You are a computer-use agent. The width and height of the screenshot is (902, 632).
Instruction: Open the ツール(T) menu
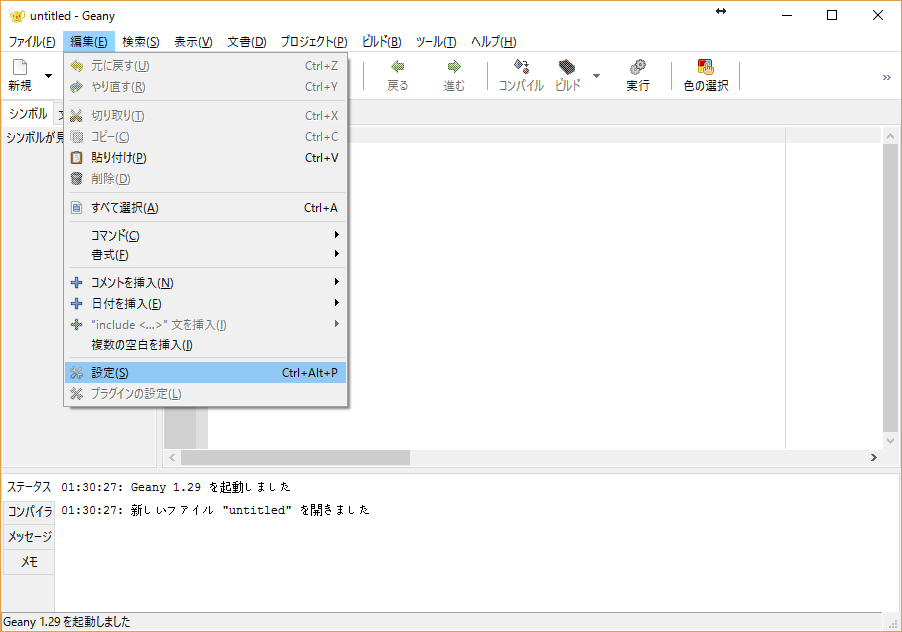[x=436, y=41]
